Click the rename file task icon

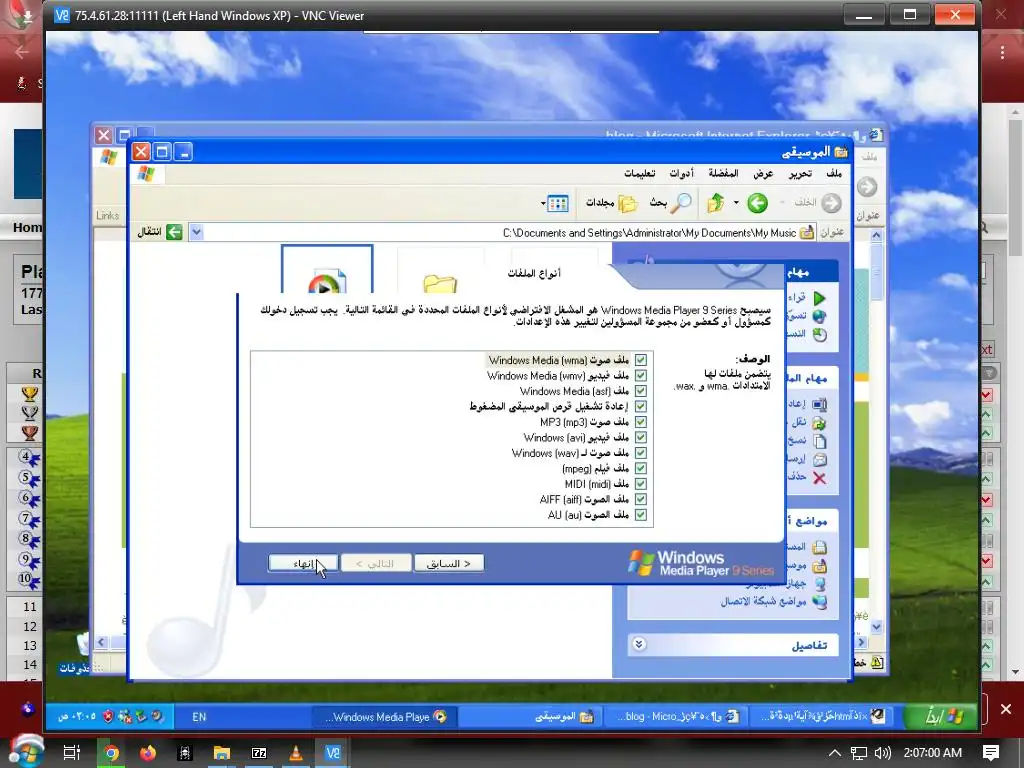coord(819,404)
